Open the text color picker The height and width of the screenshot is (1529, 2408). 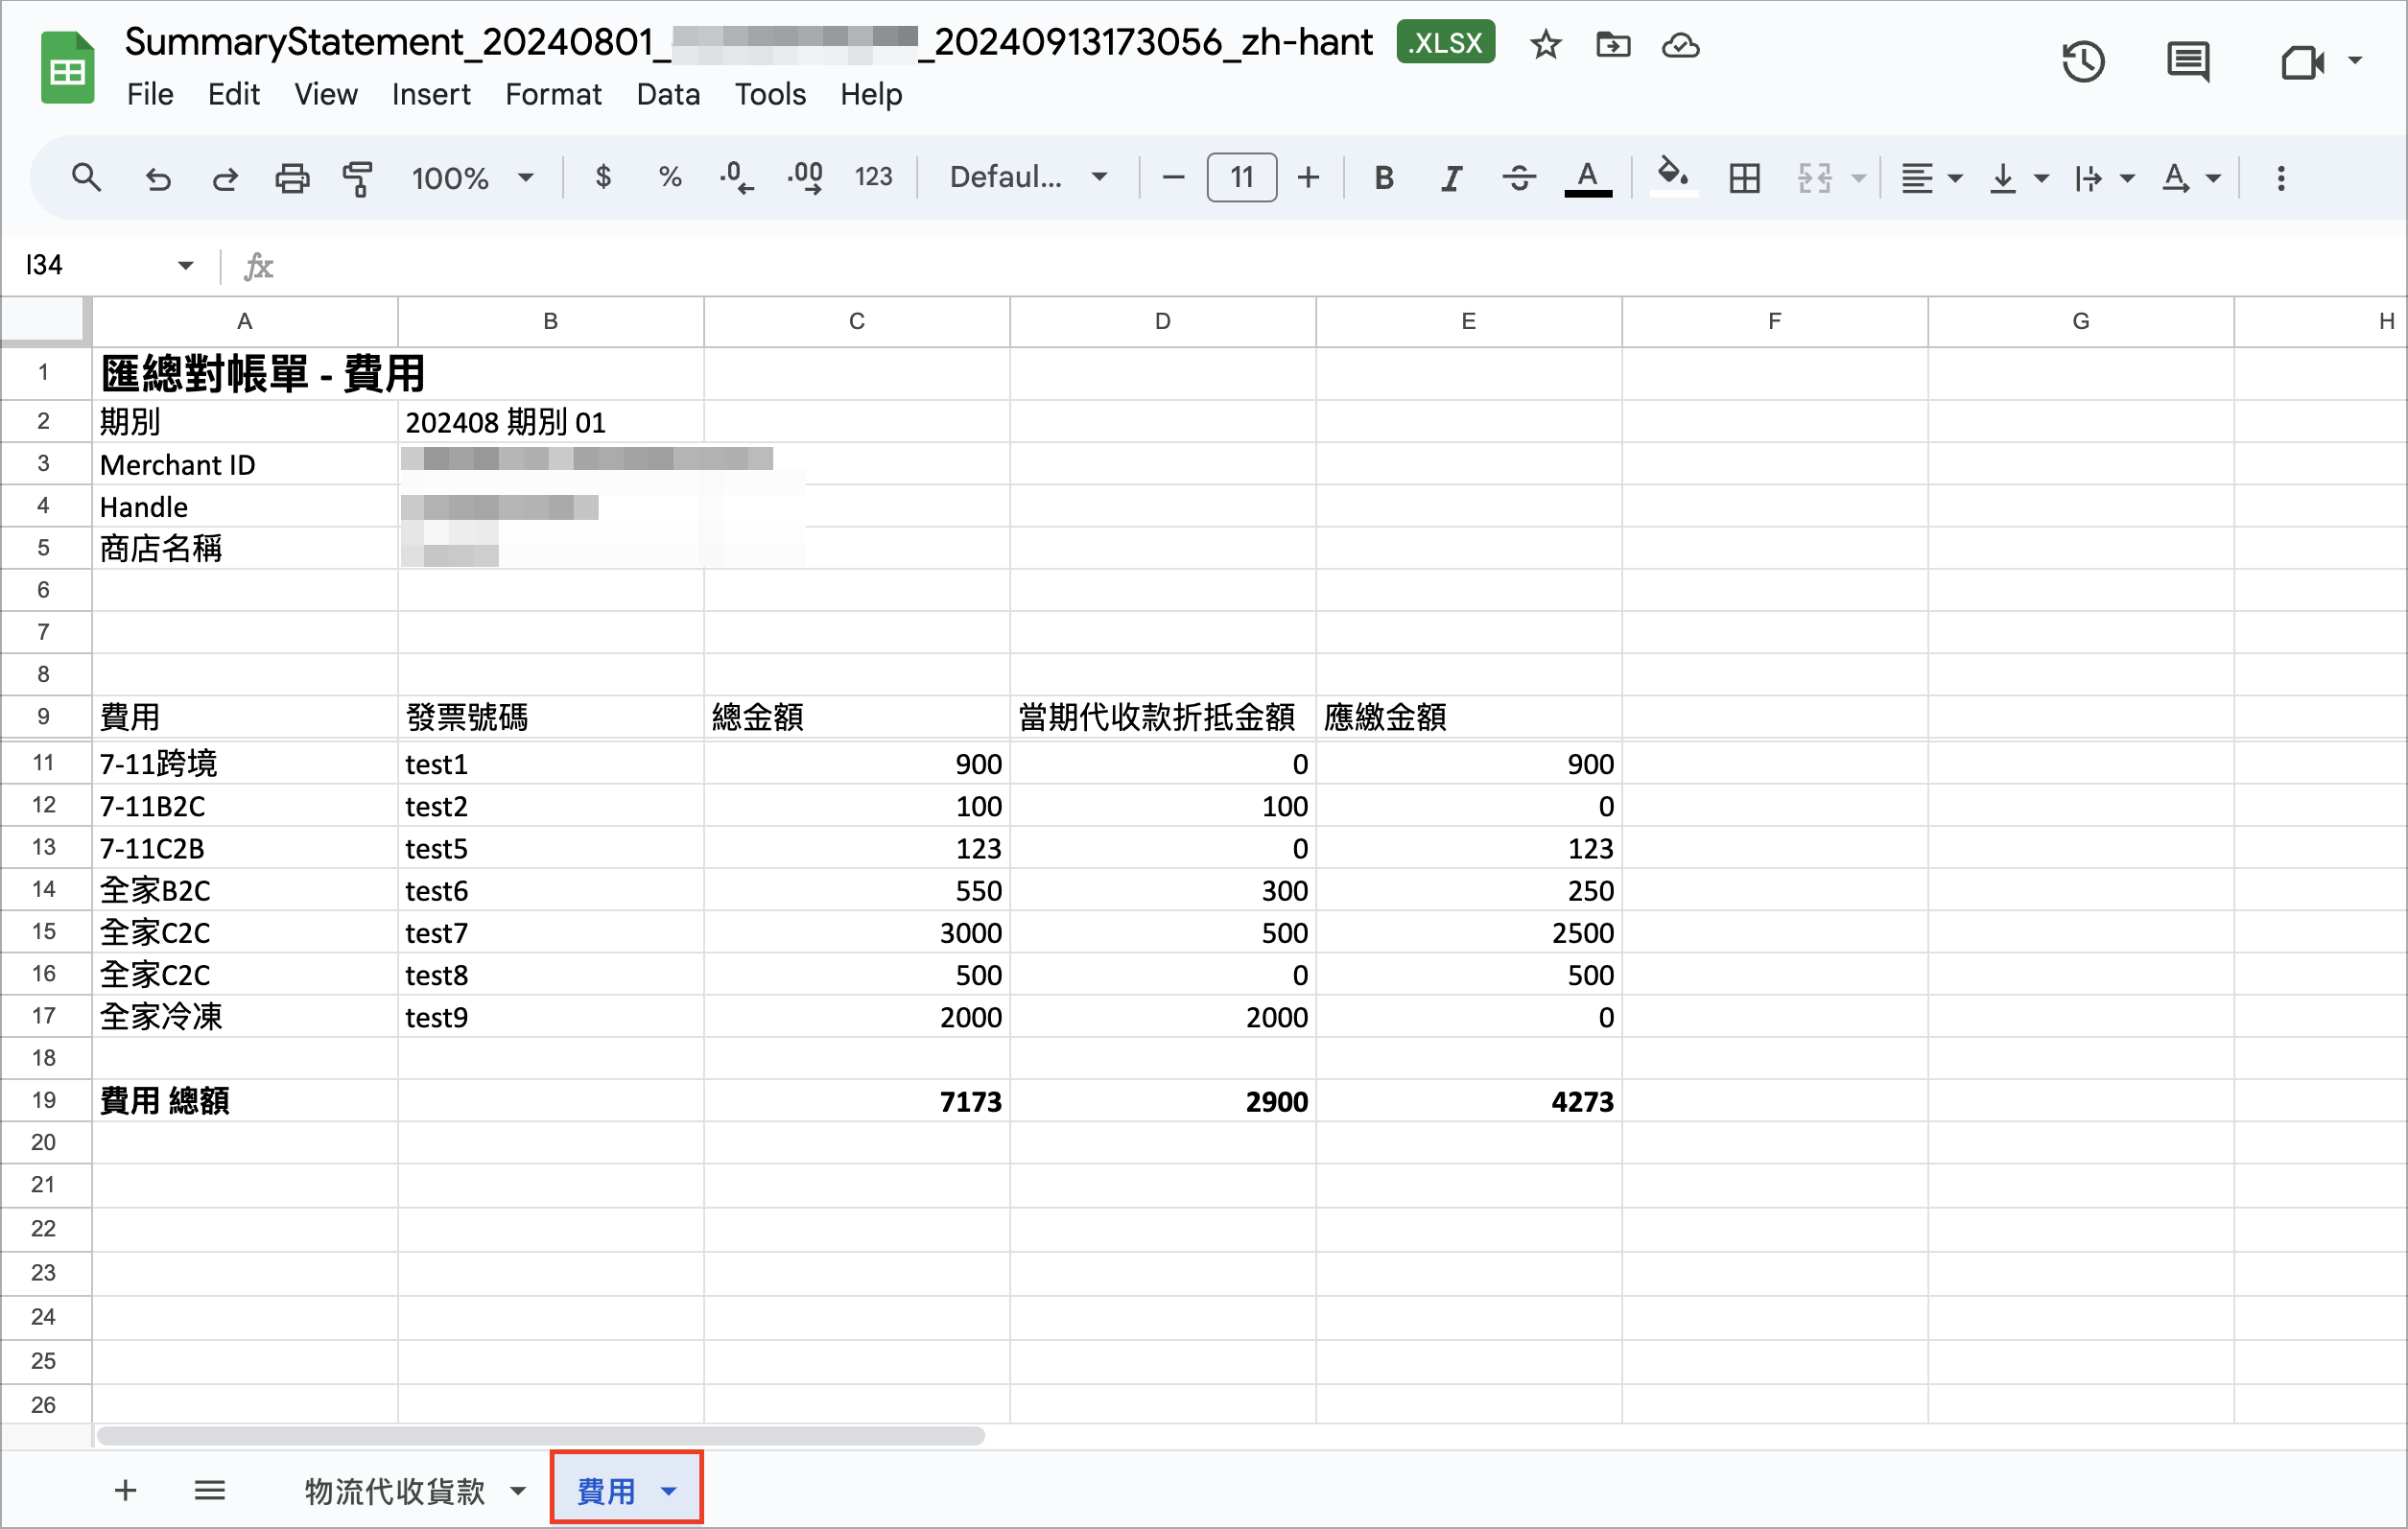1588,178
